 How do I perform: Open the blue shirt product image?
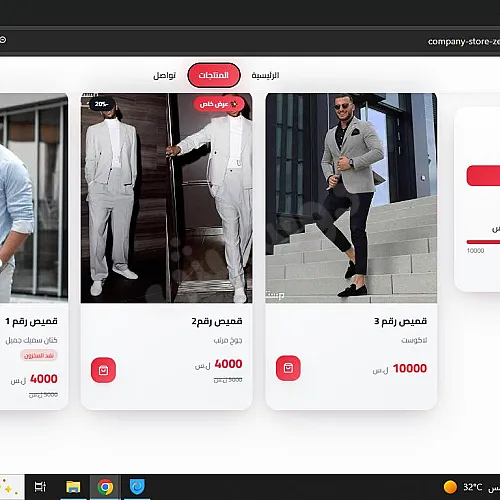click(x=34, y=198)
